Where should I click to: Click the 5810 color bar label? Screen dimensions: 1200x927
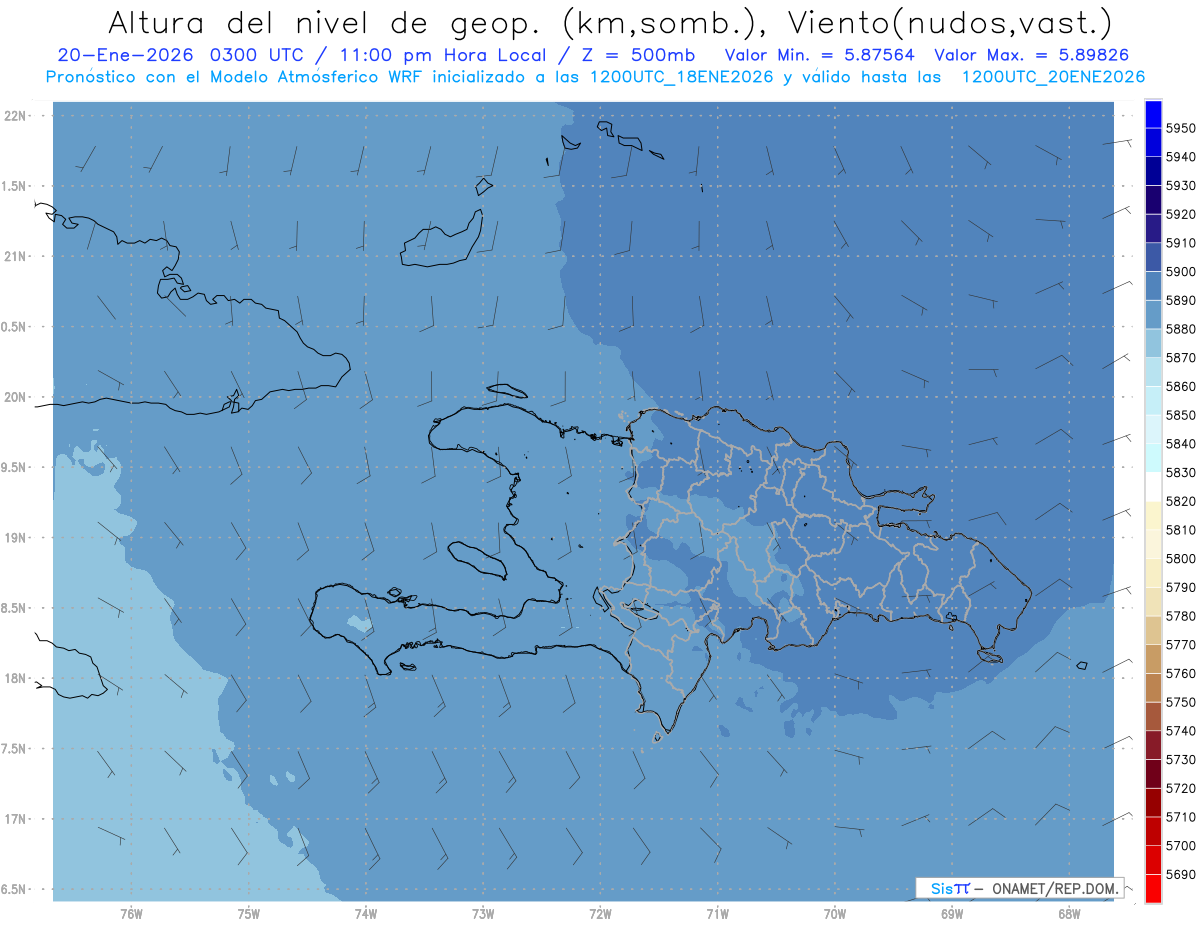coord(1181,530)
